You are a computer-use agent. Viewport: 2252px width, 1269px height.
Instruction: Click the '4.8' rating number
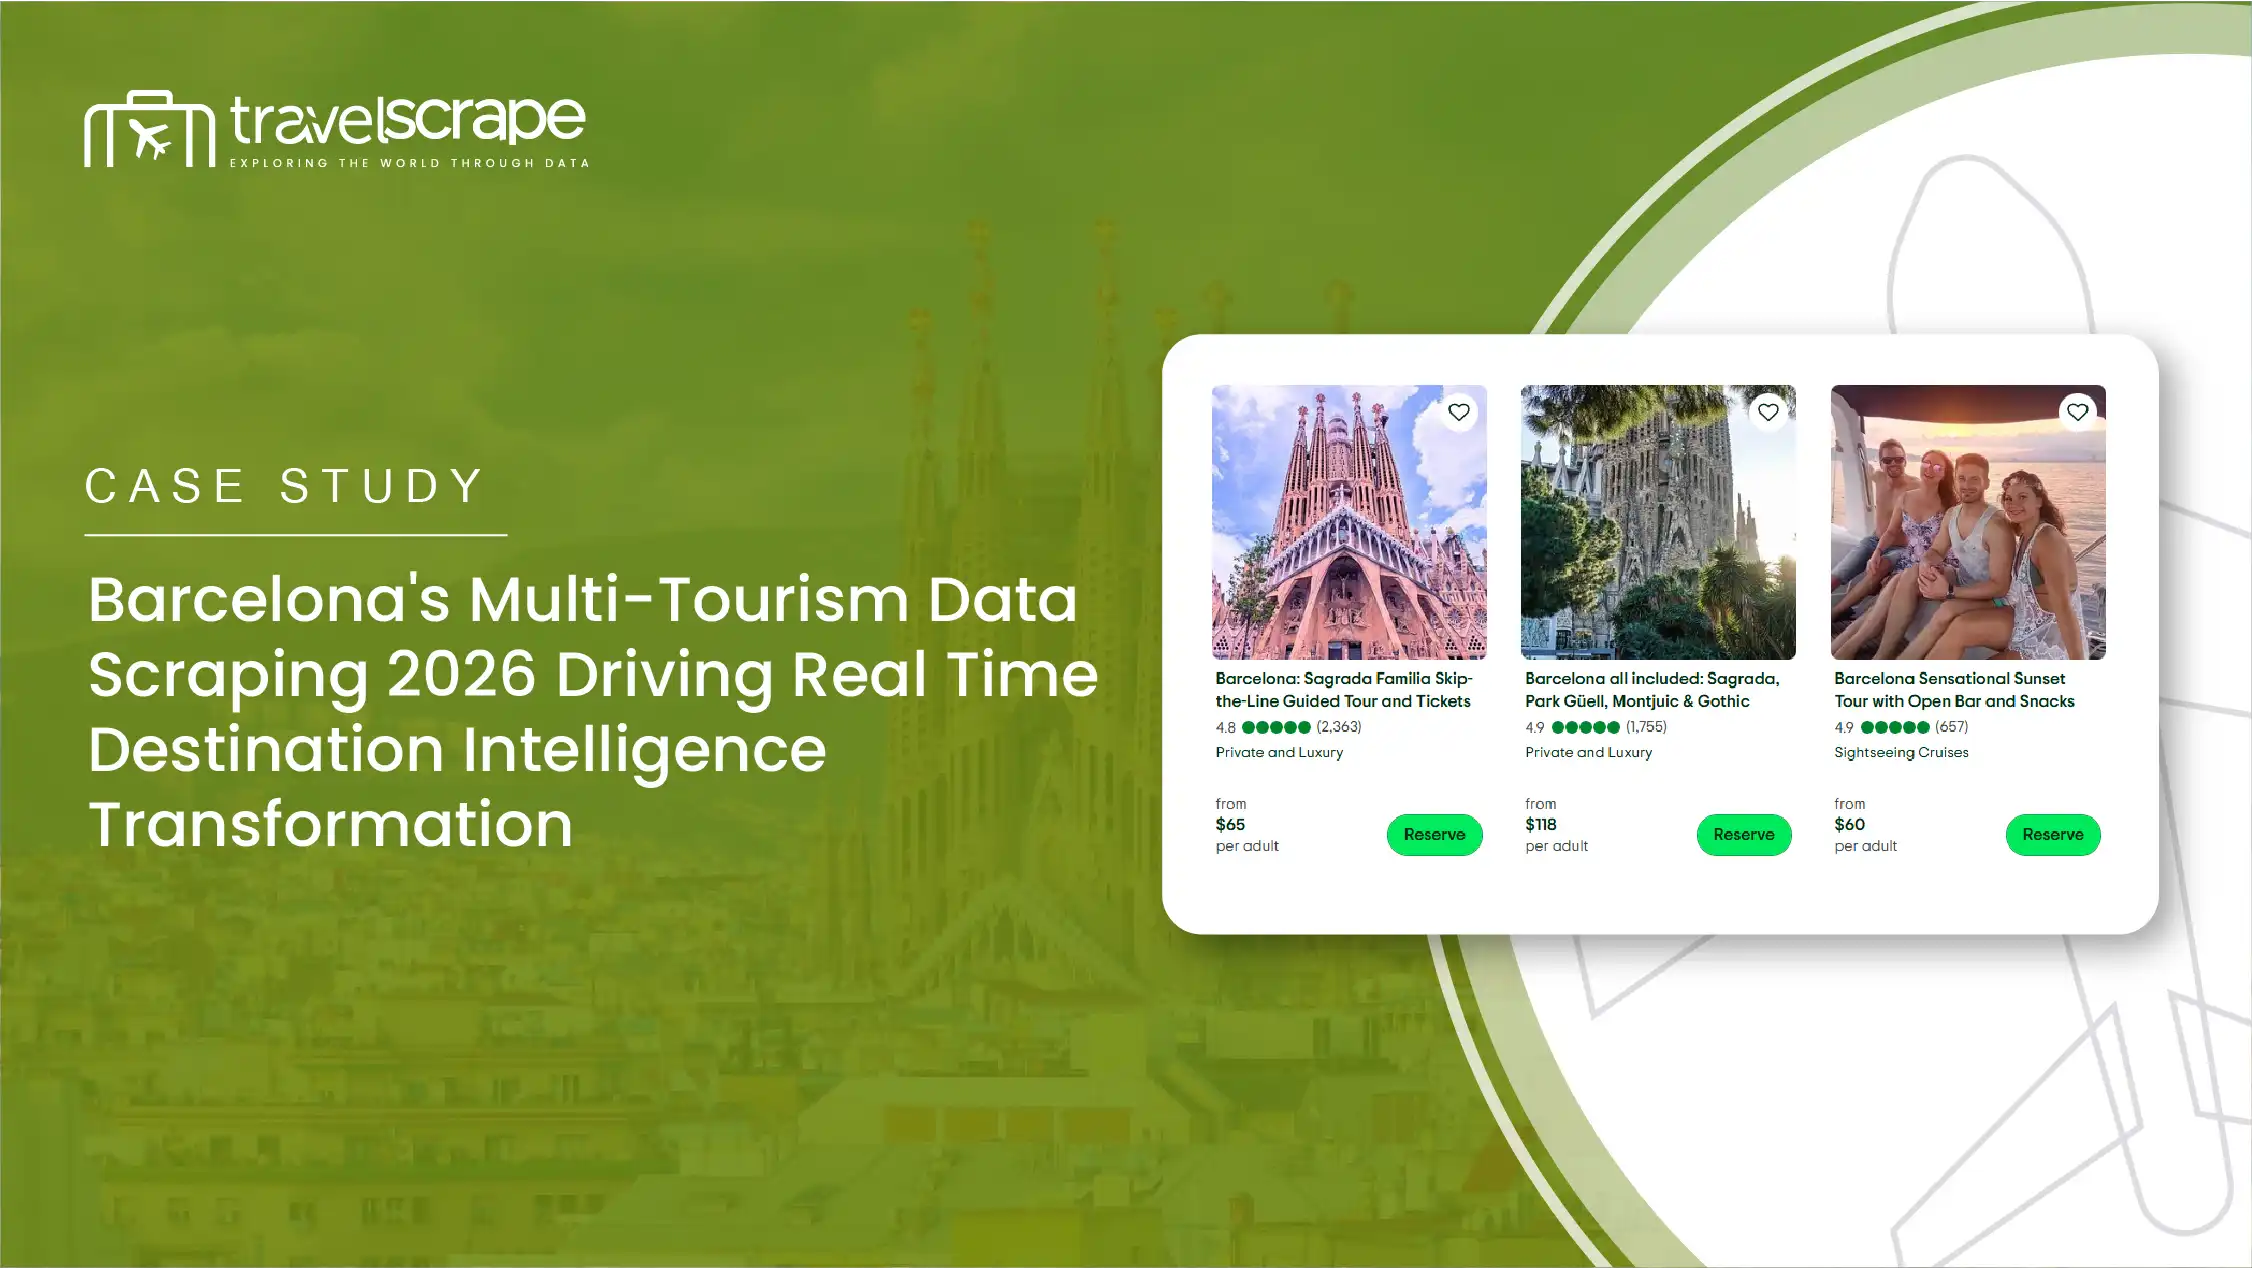coord(1225,728)
